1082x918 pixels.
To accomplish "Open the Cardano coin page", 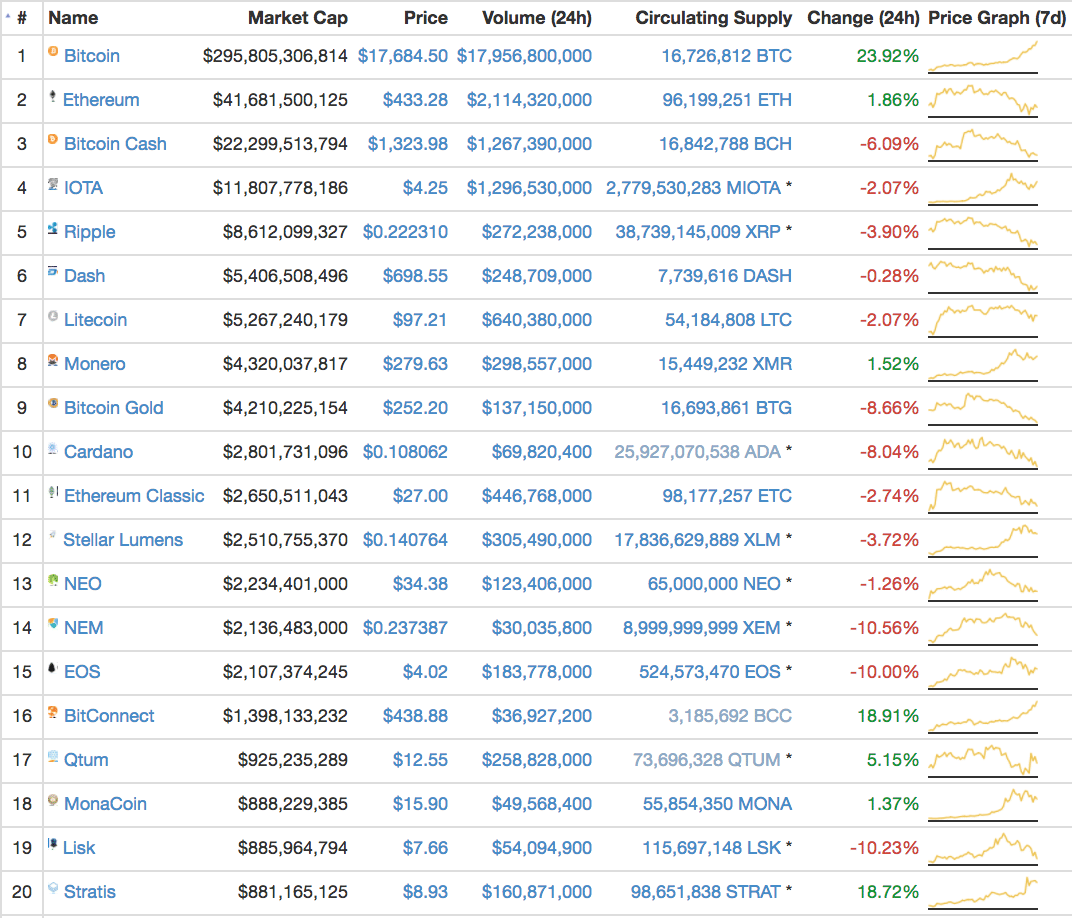I will coord(98,452).
